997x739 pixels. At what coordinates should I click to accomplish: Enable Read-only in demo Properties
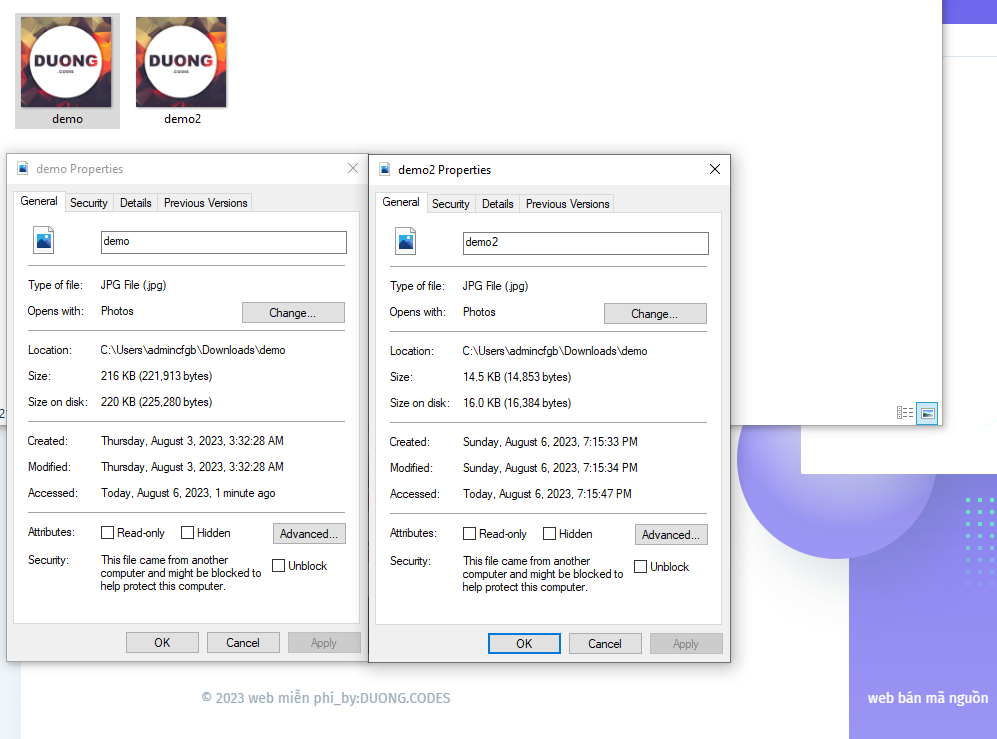[x=108, y=533]
